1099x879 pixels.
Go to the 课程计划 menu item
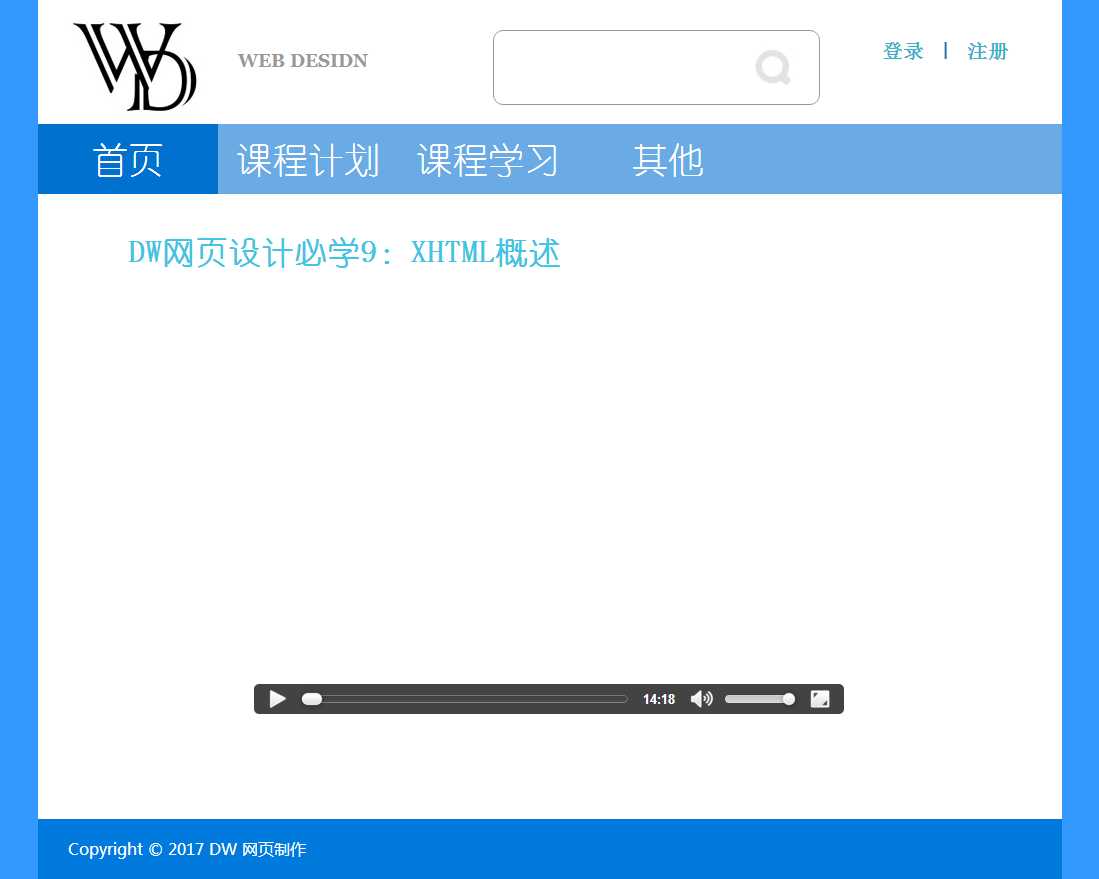click(x=308, y=160)
